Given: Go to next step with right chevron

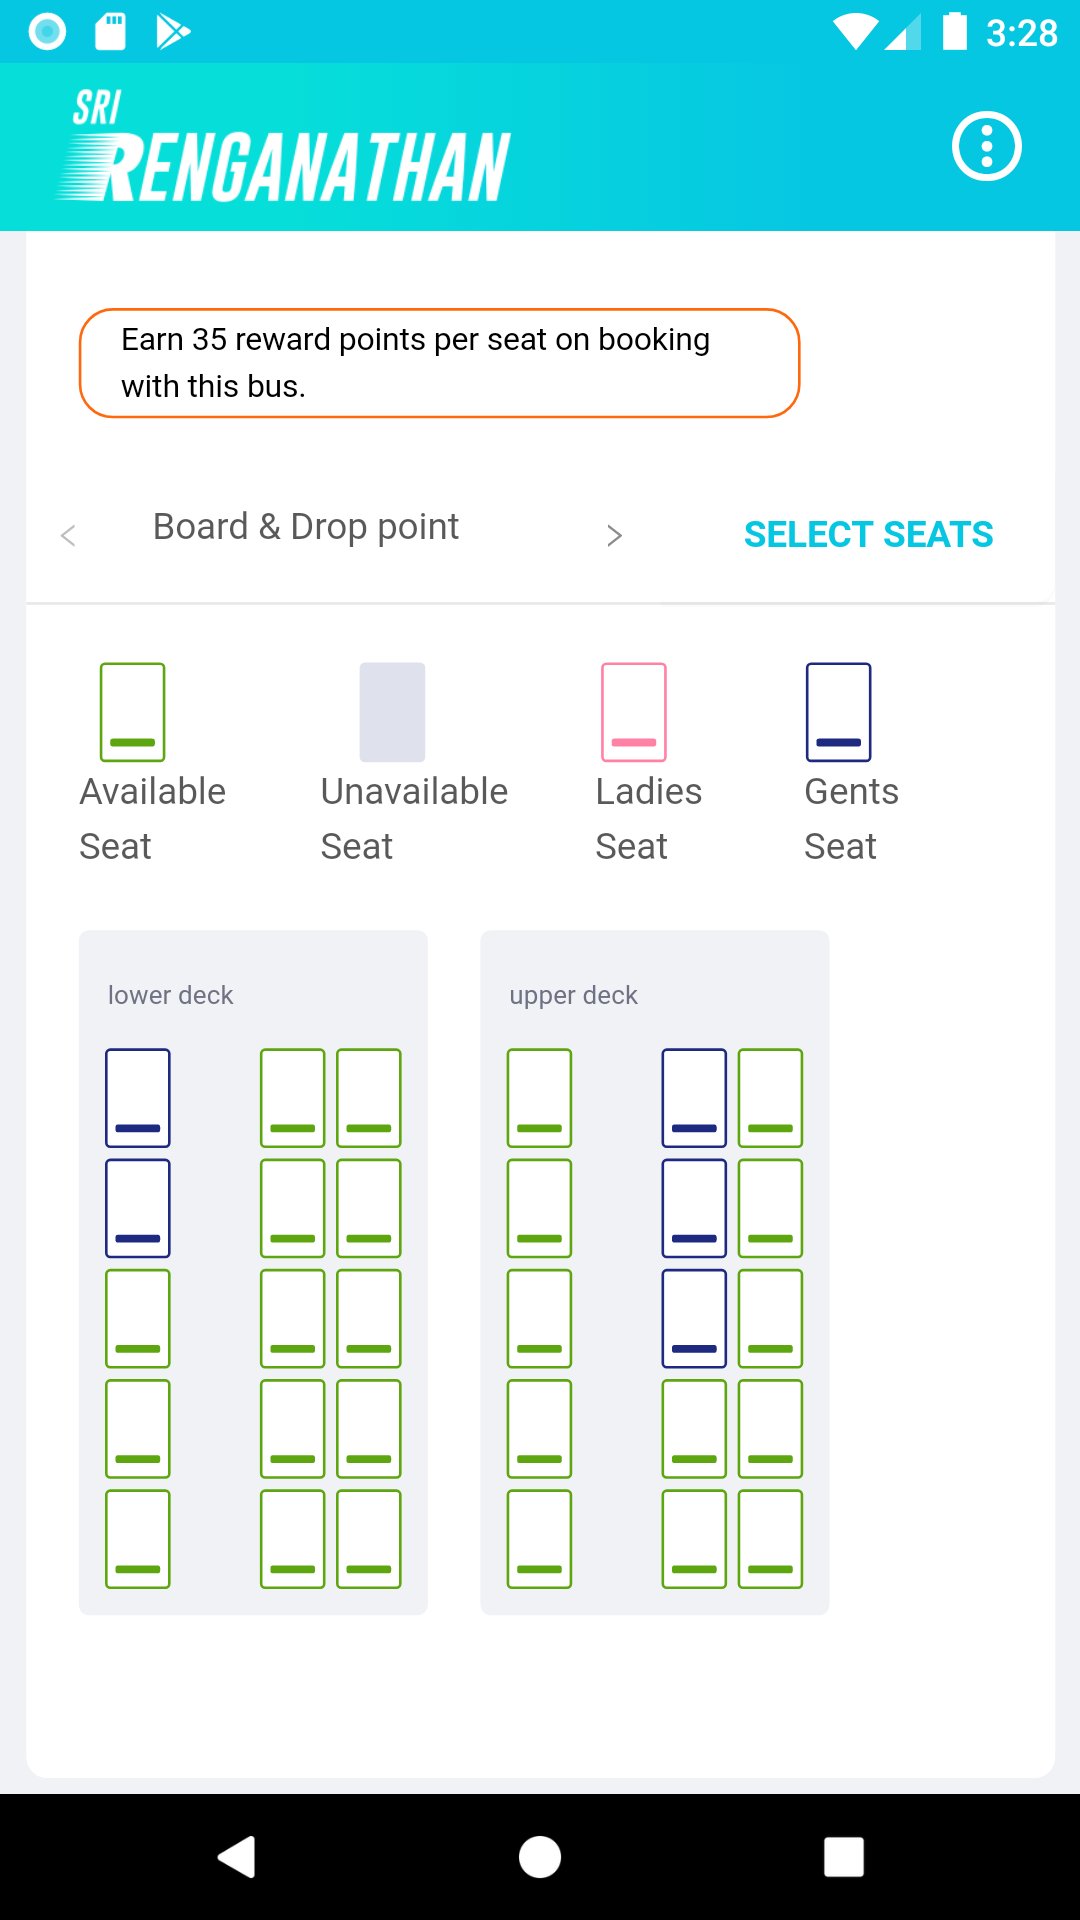Looking at the screenshot, I should (614, 536).
